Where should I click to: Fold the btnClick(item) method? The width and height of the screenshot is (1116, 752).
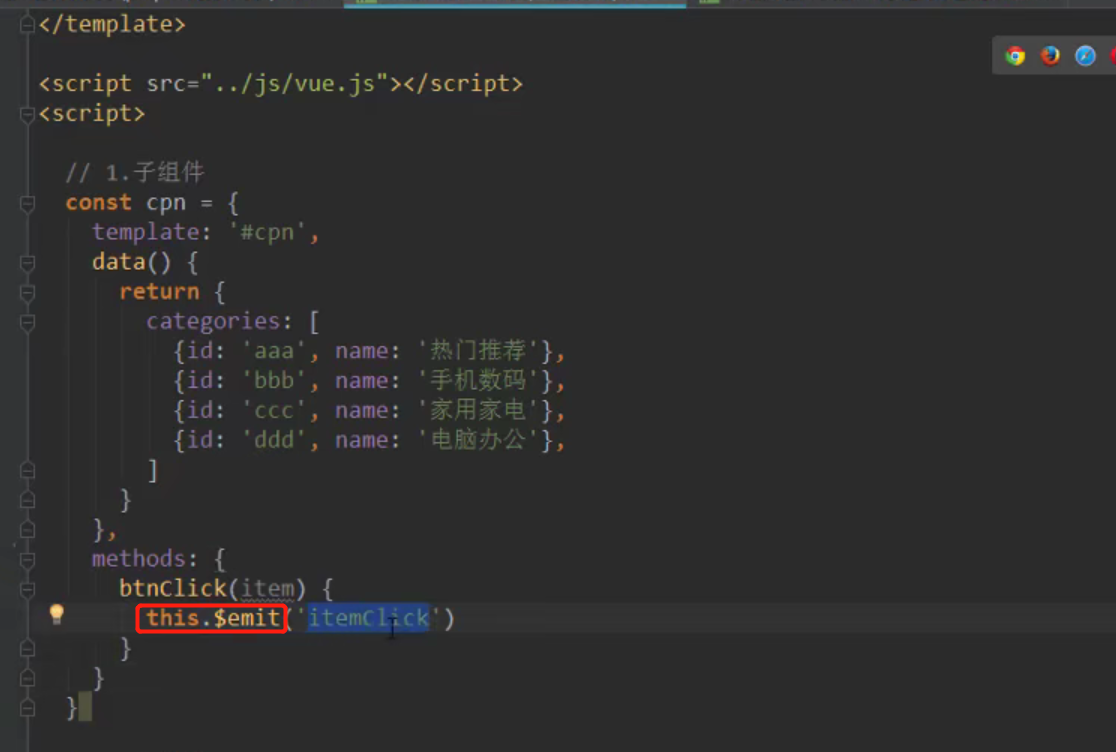point(27,589)
